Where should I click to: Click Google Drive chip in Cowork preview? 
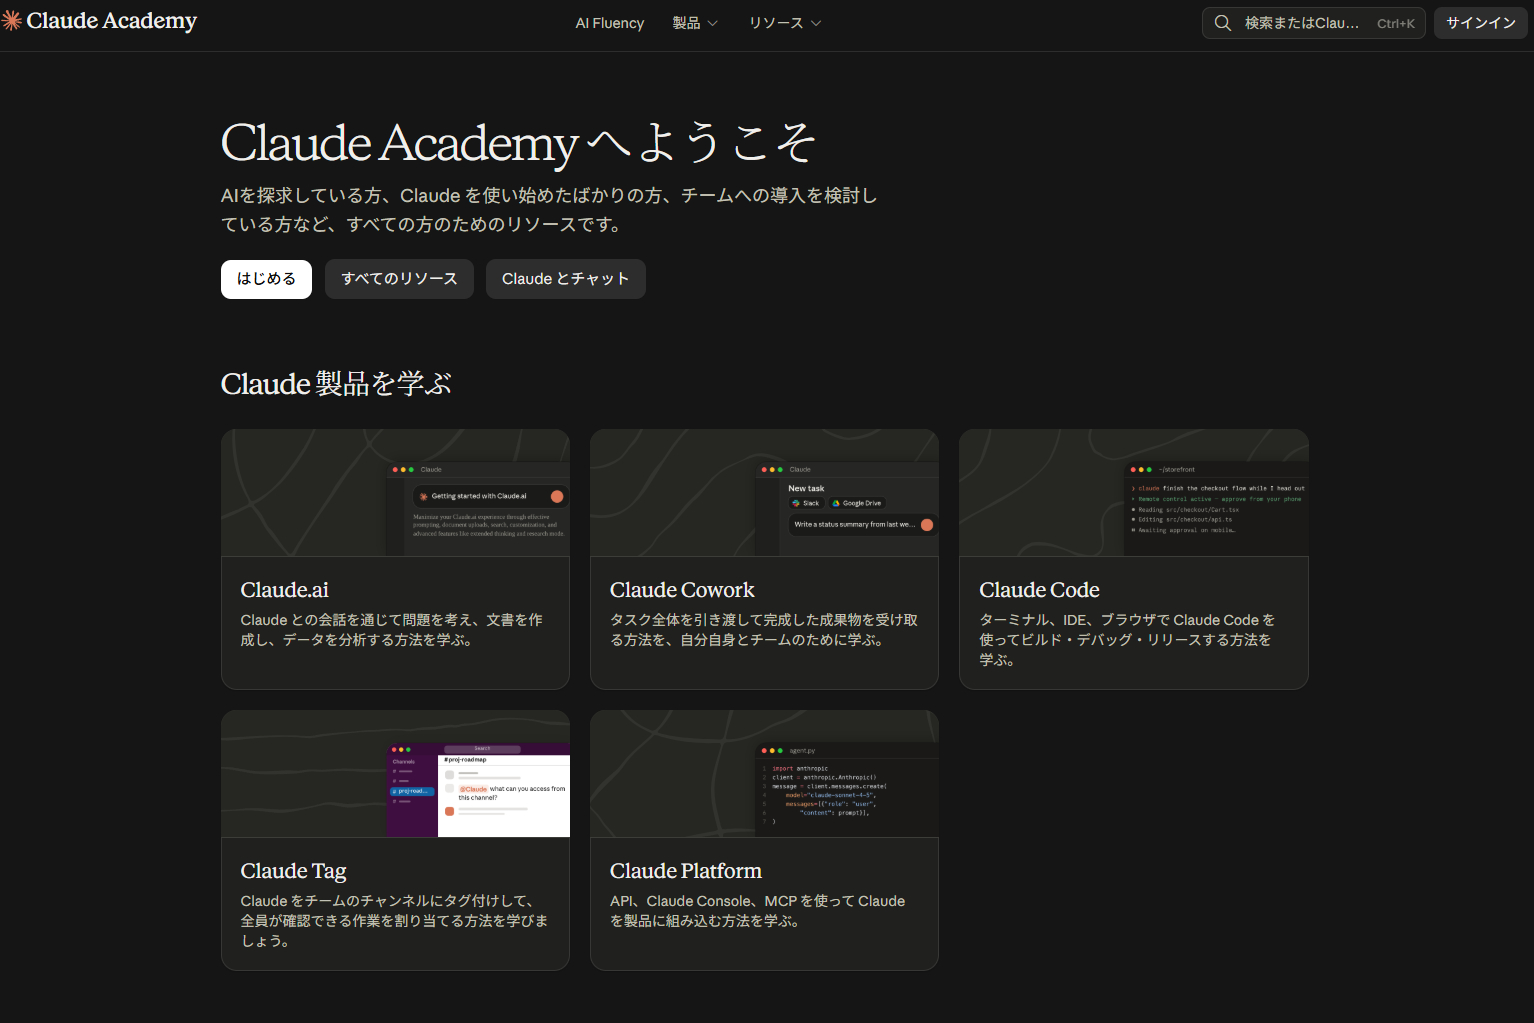tap(857, 503)
